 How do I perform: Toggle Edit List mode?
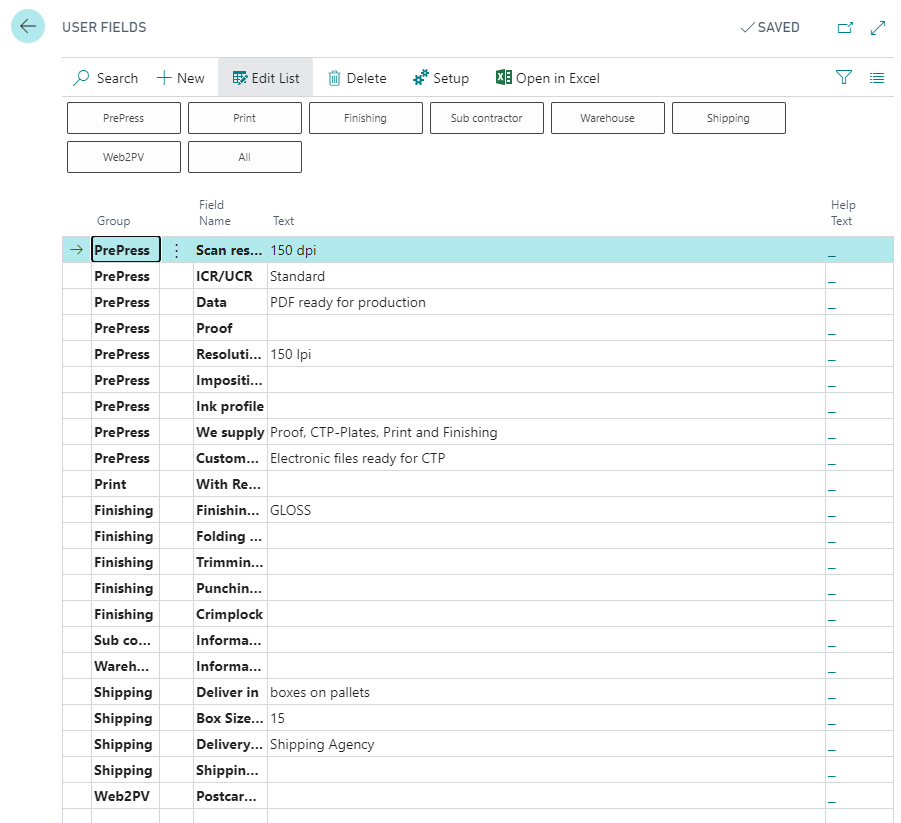point(265,78)
